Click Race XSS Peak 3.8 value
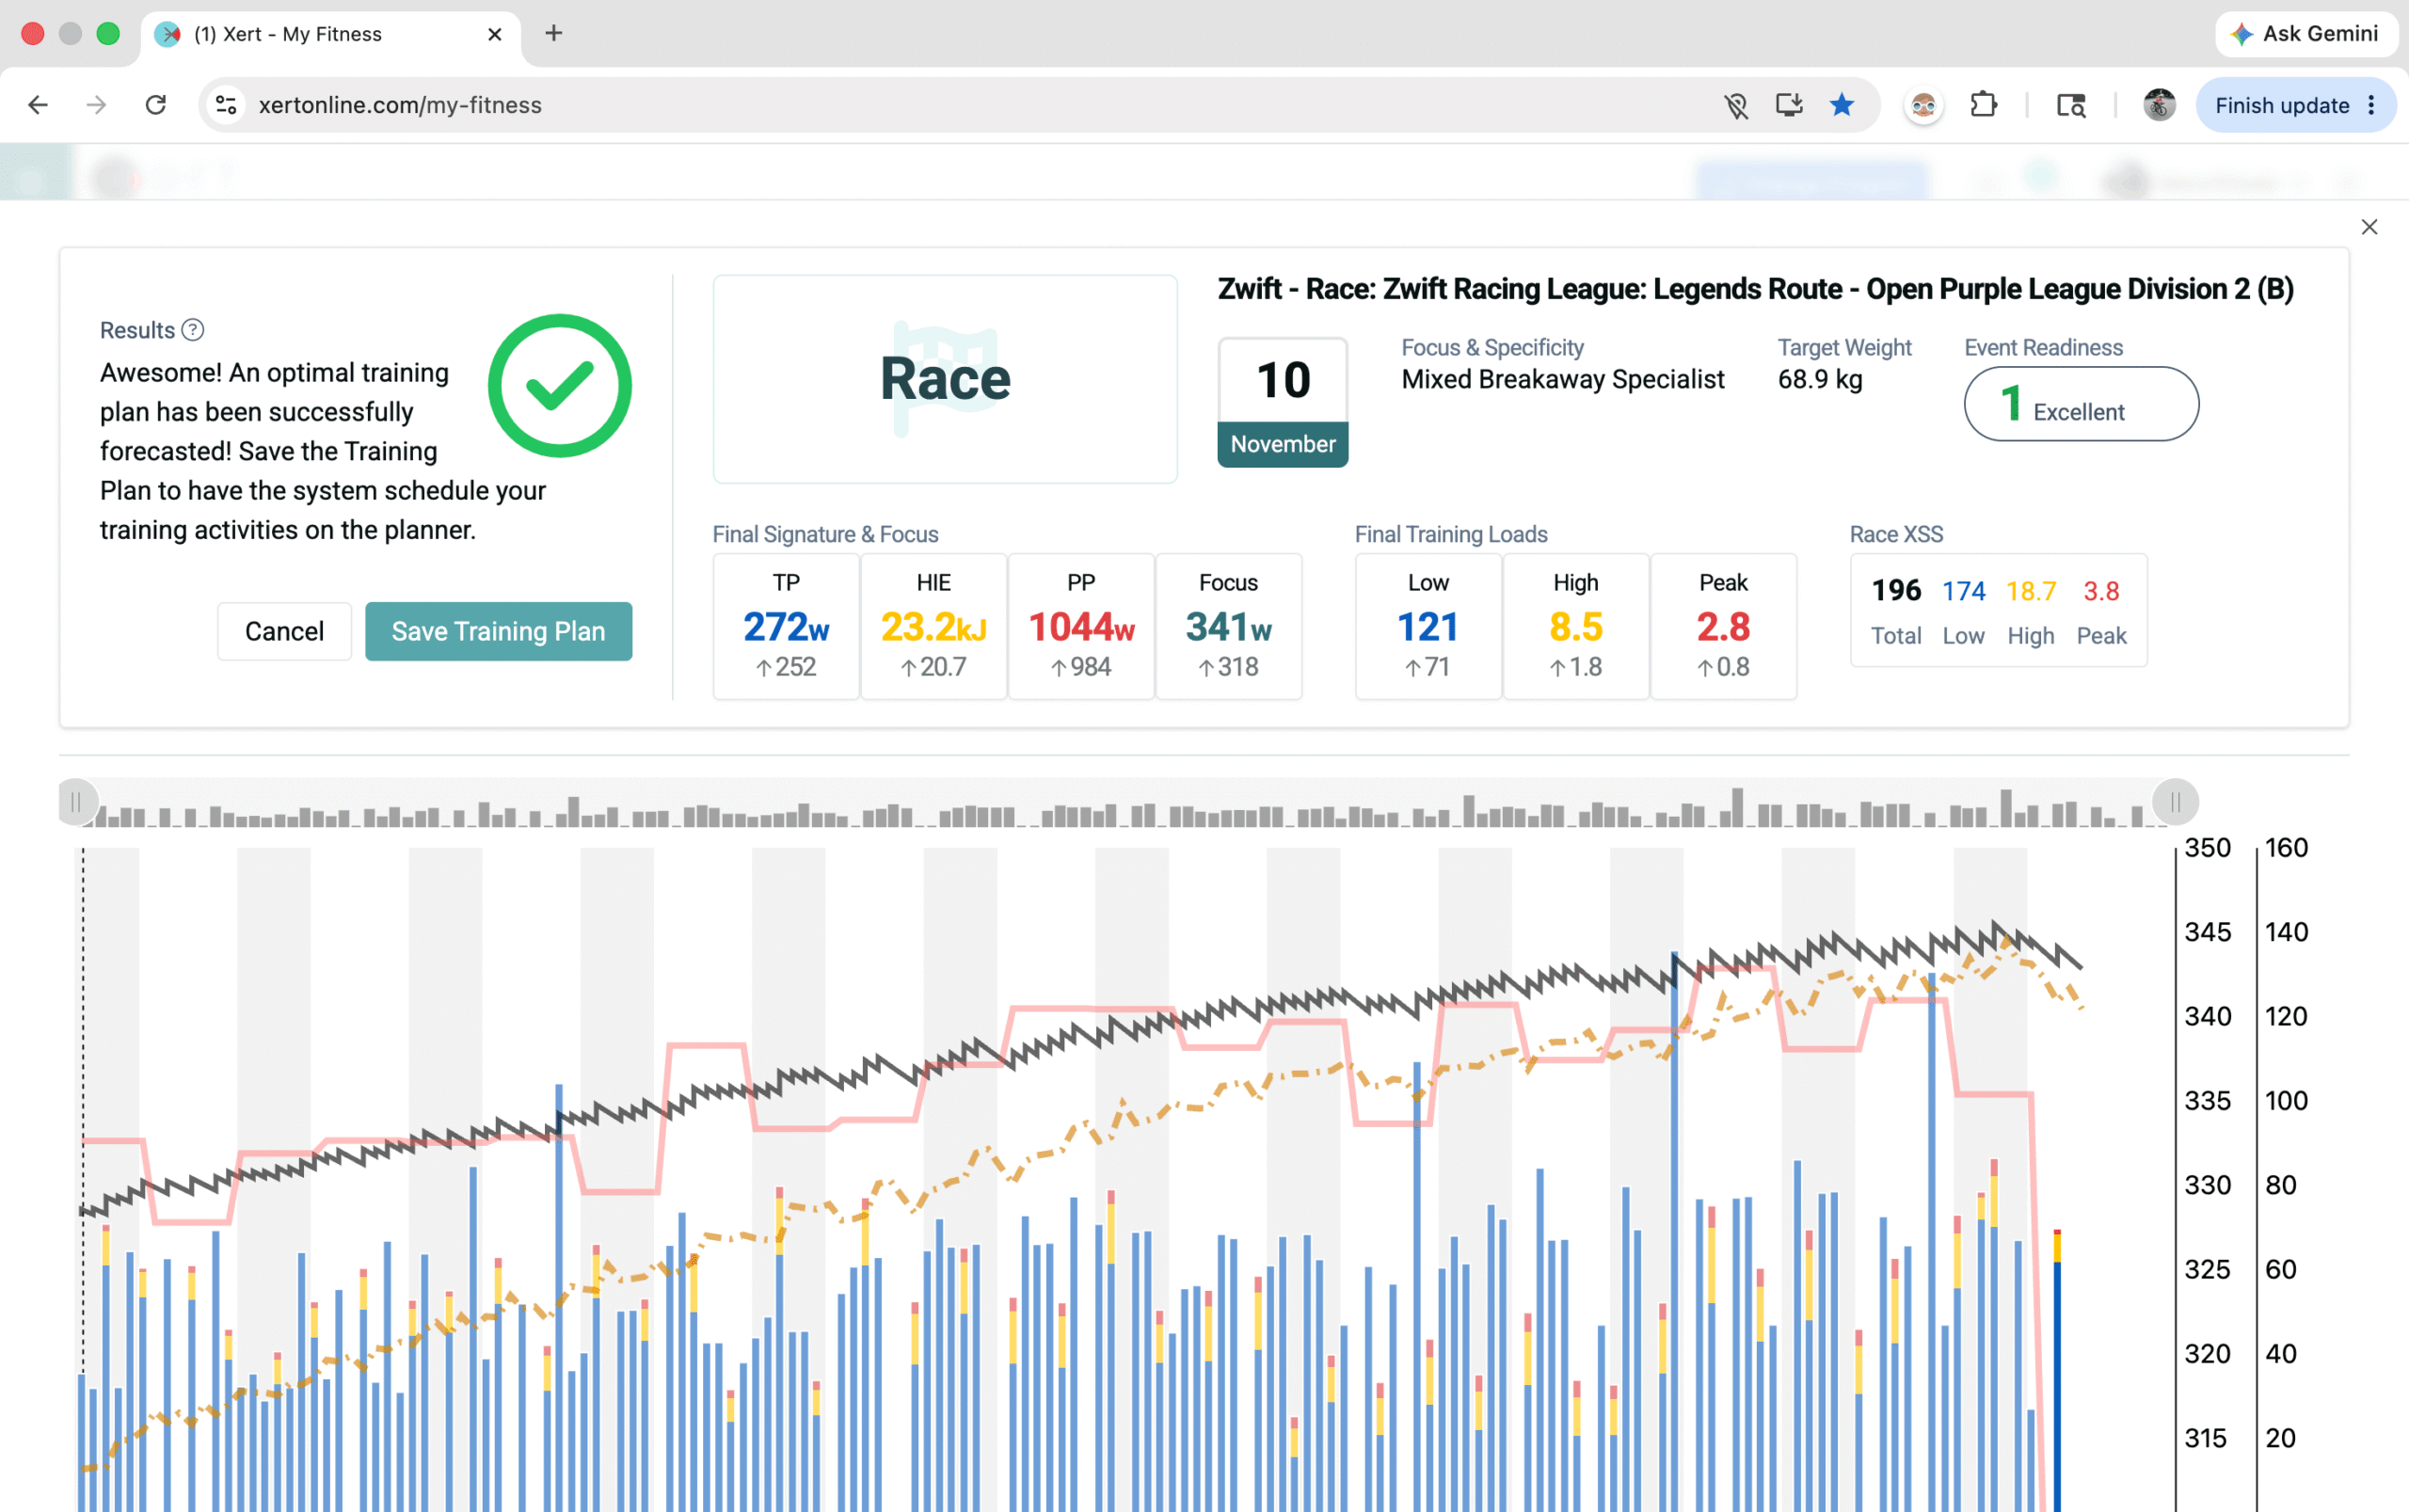Screen dimensions: 2409x1512 pyautogui.click(x=2101, y=591)
